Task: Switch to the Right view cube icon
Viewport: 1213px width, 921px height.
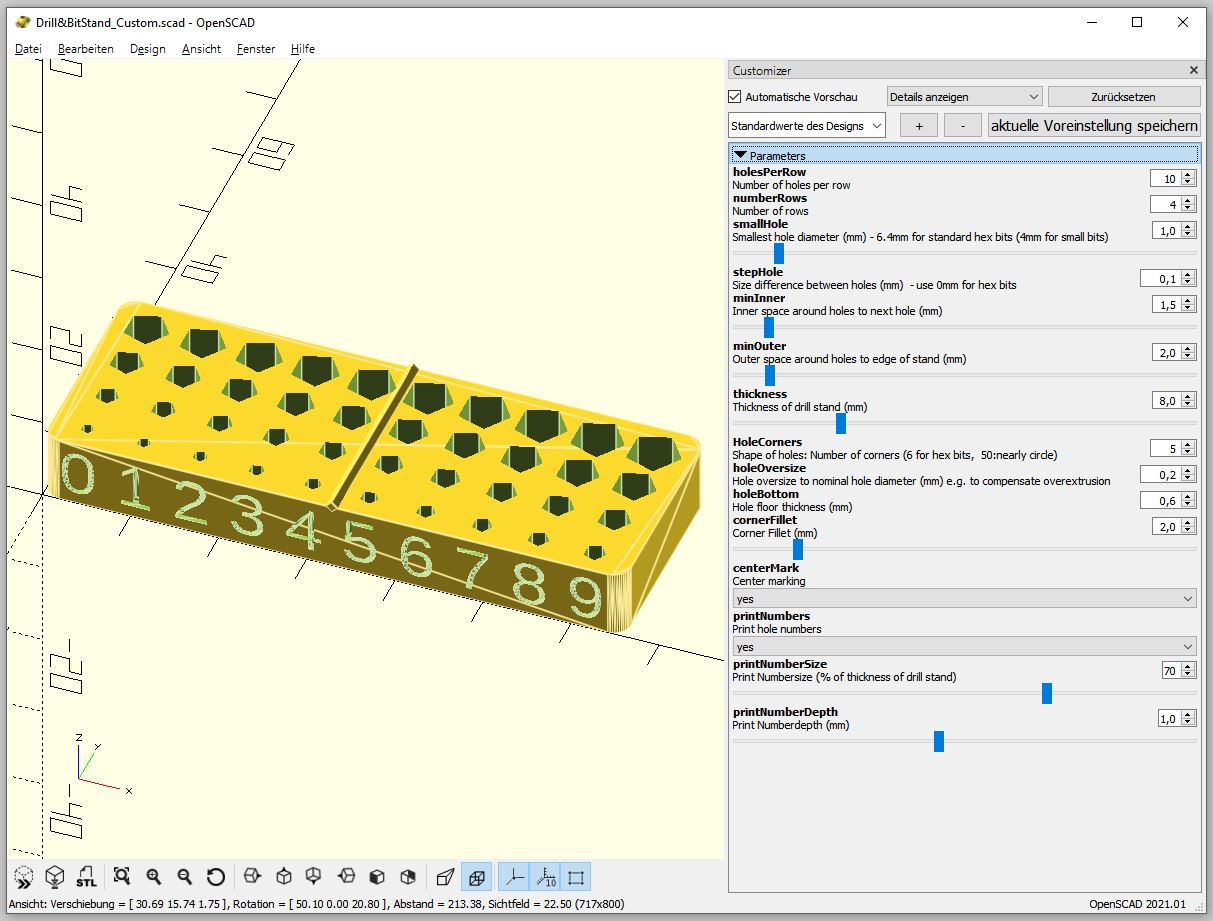Action: 252,877
